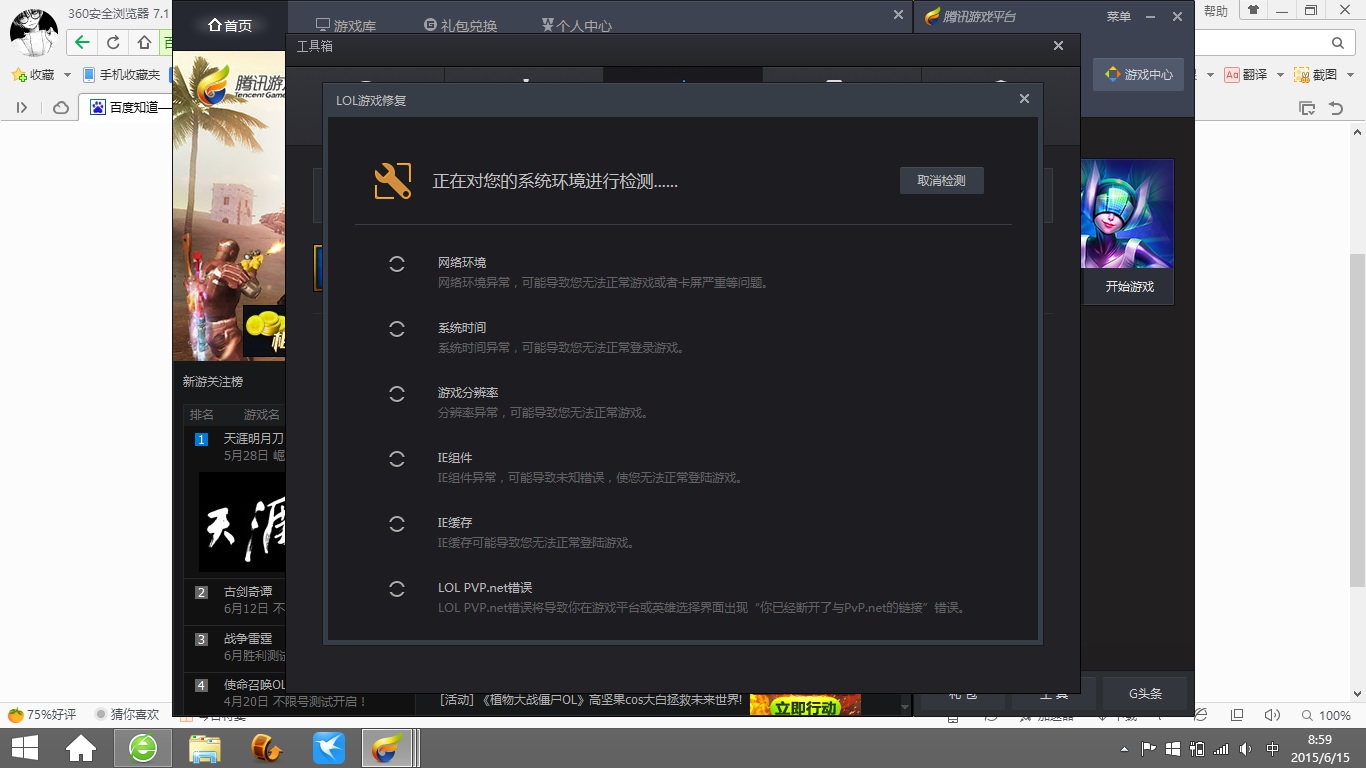
Task: Click the neon character game thumbnail
Action: click(x=1127, y=214)
